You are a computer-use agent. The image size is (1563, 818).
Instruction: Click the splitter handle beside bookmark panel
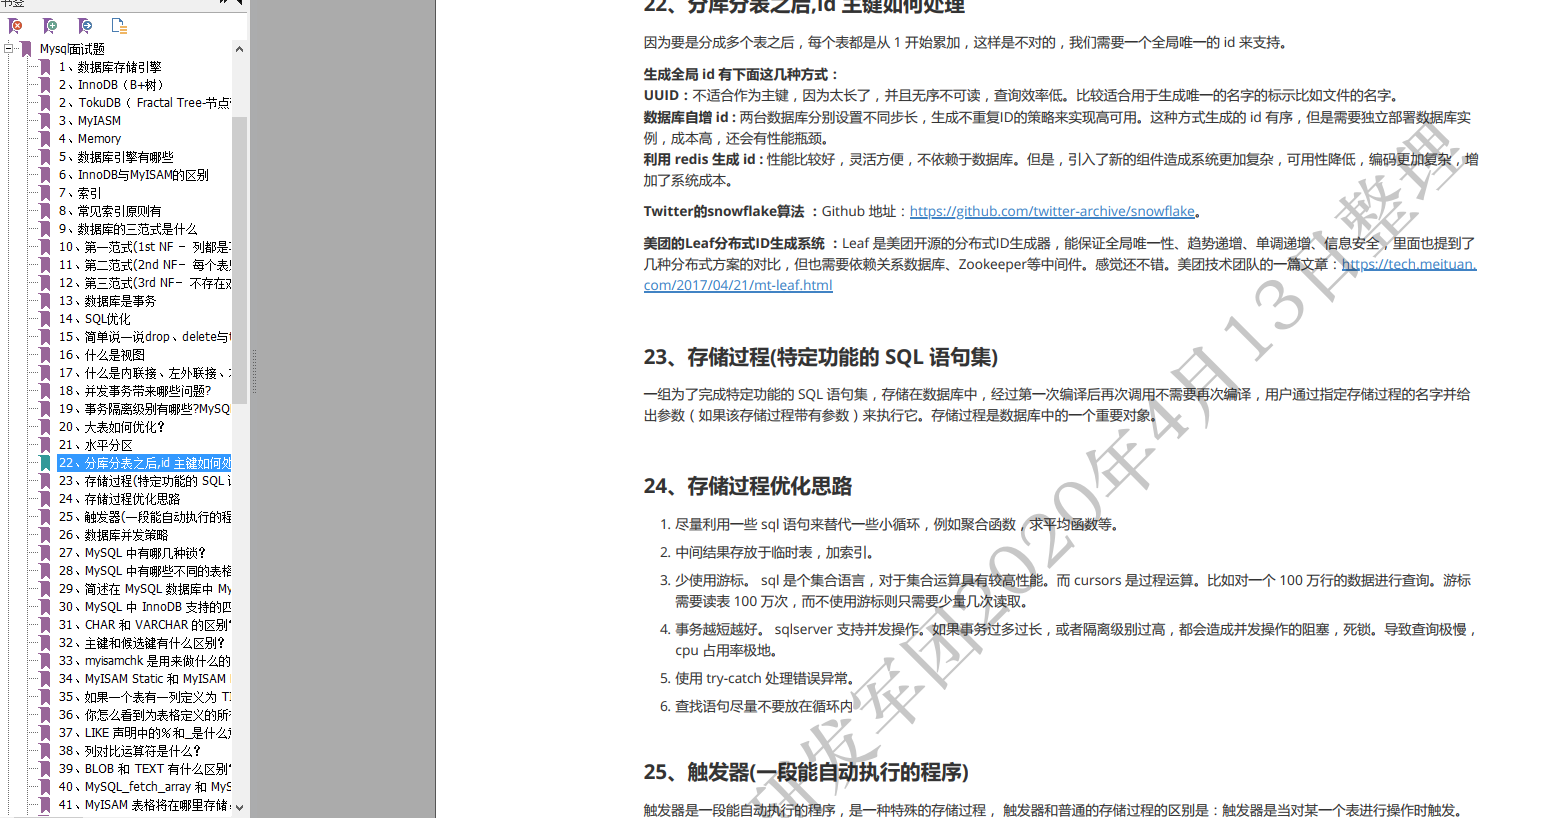[x=253, y=371]
